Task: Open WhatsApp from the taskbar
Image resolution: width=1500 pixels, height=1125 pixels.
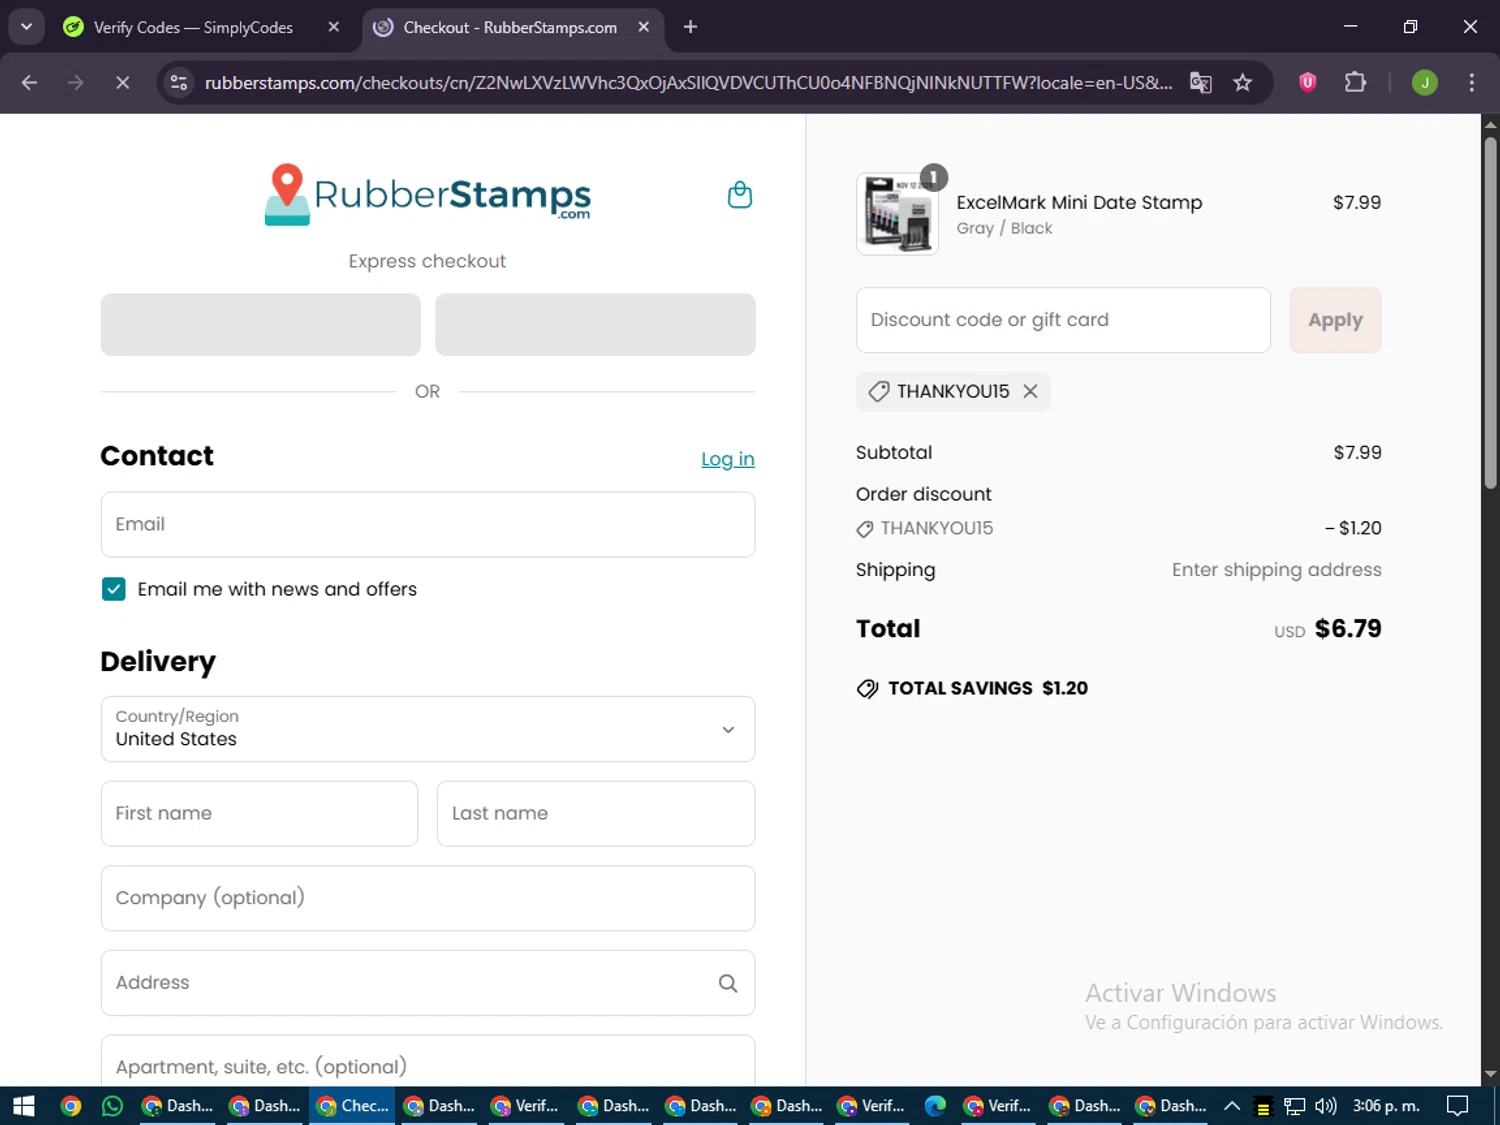Action: [x=112, y=1106]
